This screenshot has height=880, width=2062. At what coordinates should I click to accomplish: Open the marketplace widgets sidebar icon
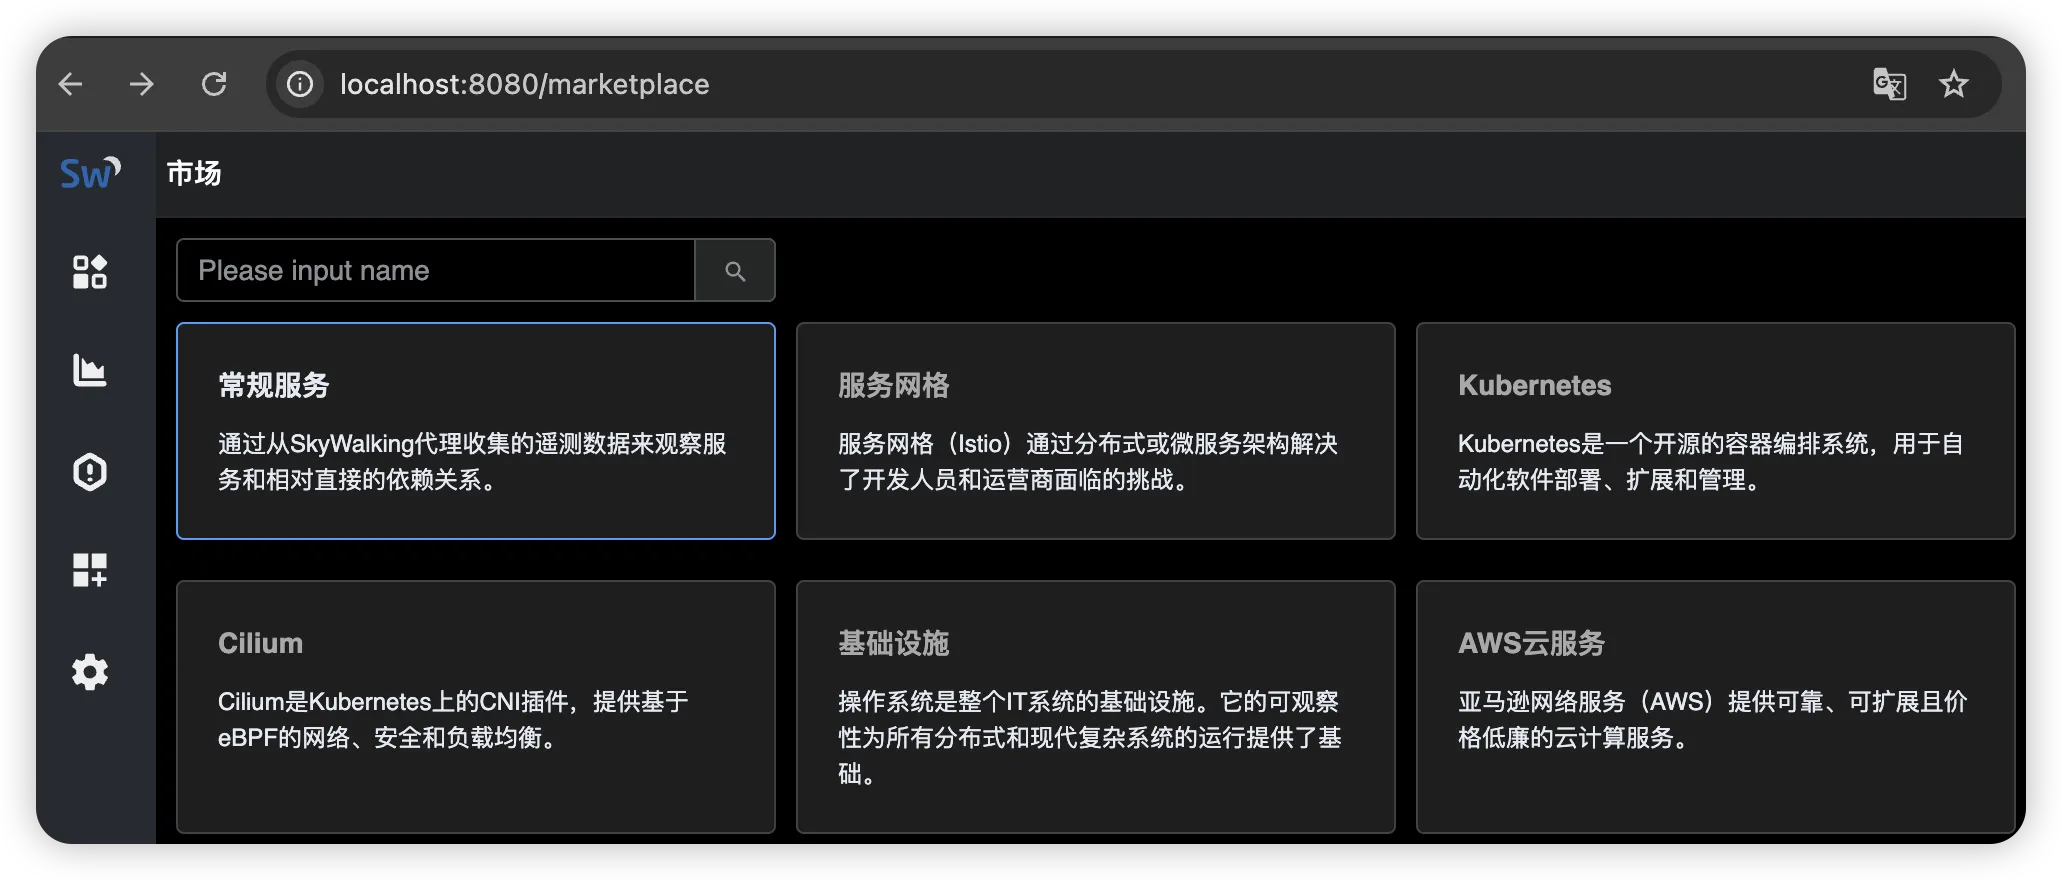pos(90,272)
